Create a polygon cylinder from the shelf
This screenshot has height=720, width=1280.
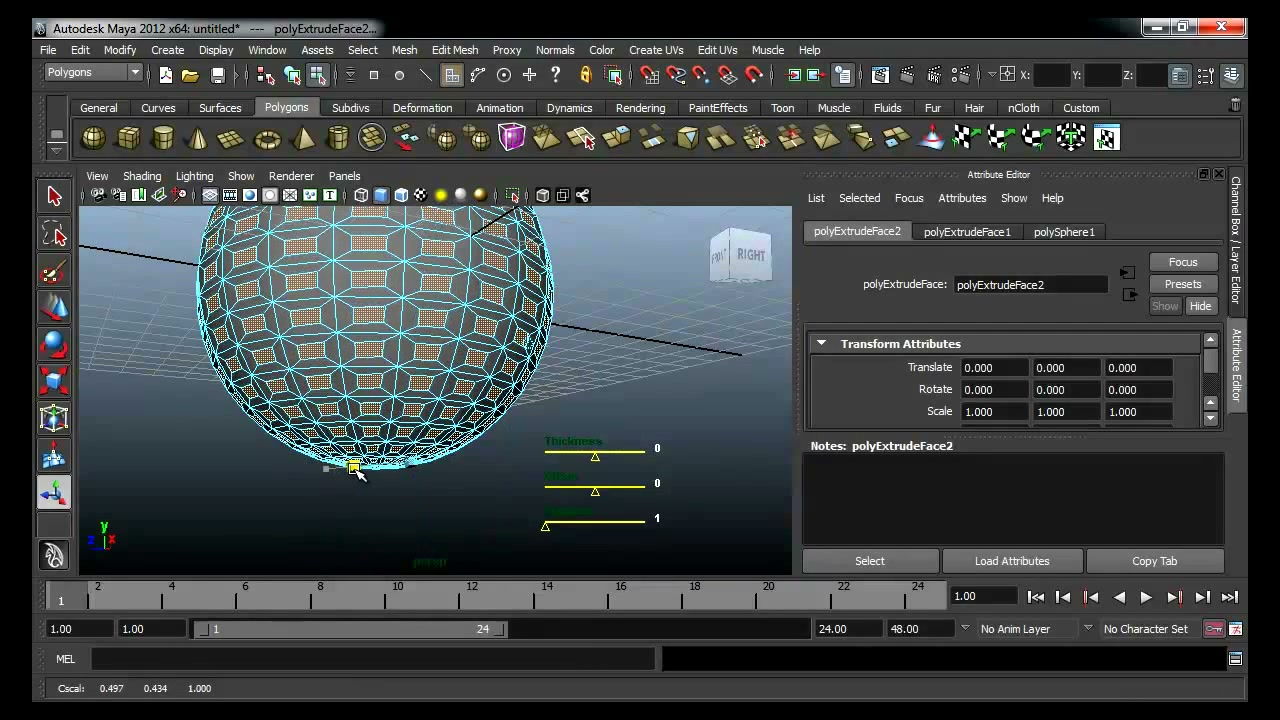(x=163, y=138)
